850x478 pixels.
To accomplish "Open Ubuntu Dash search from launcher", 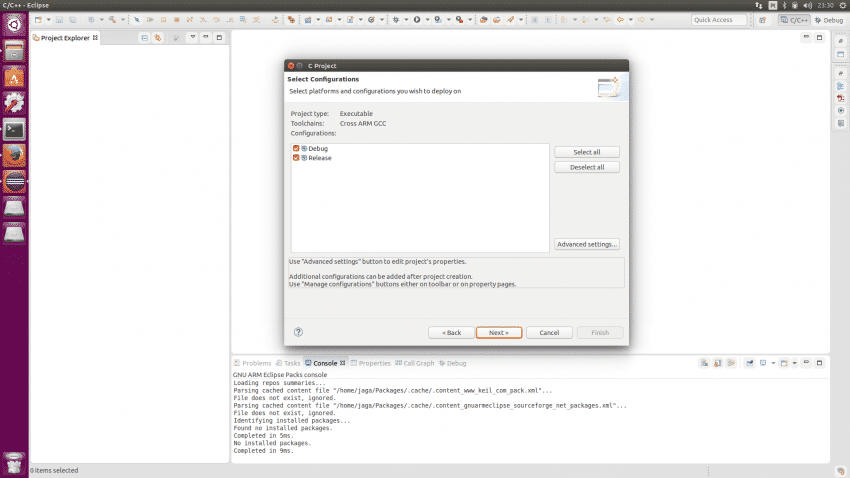I will 14,24.
